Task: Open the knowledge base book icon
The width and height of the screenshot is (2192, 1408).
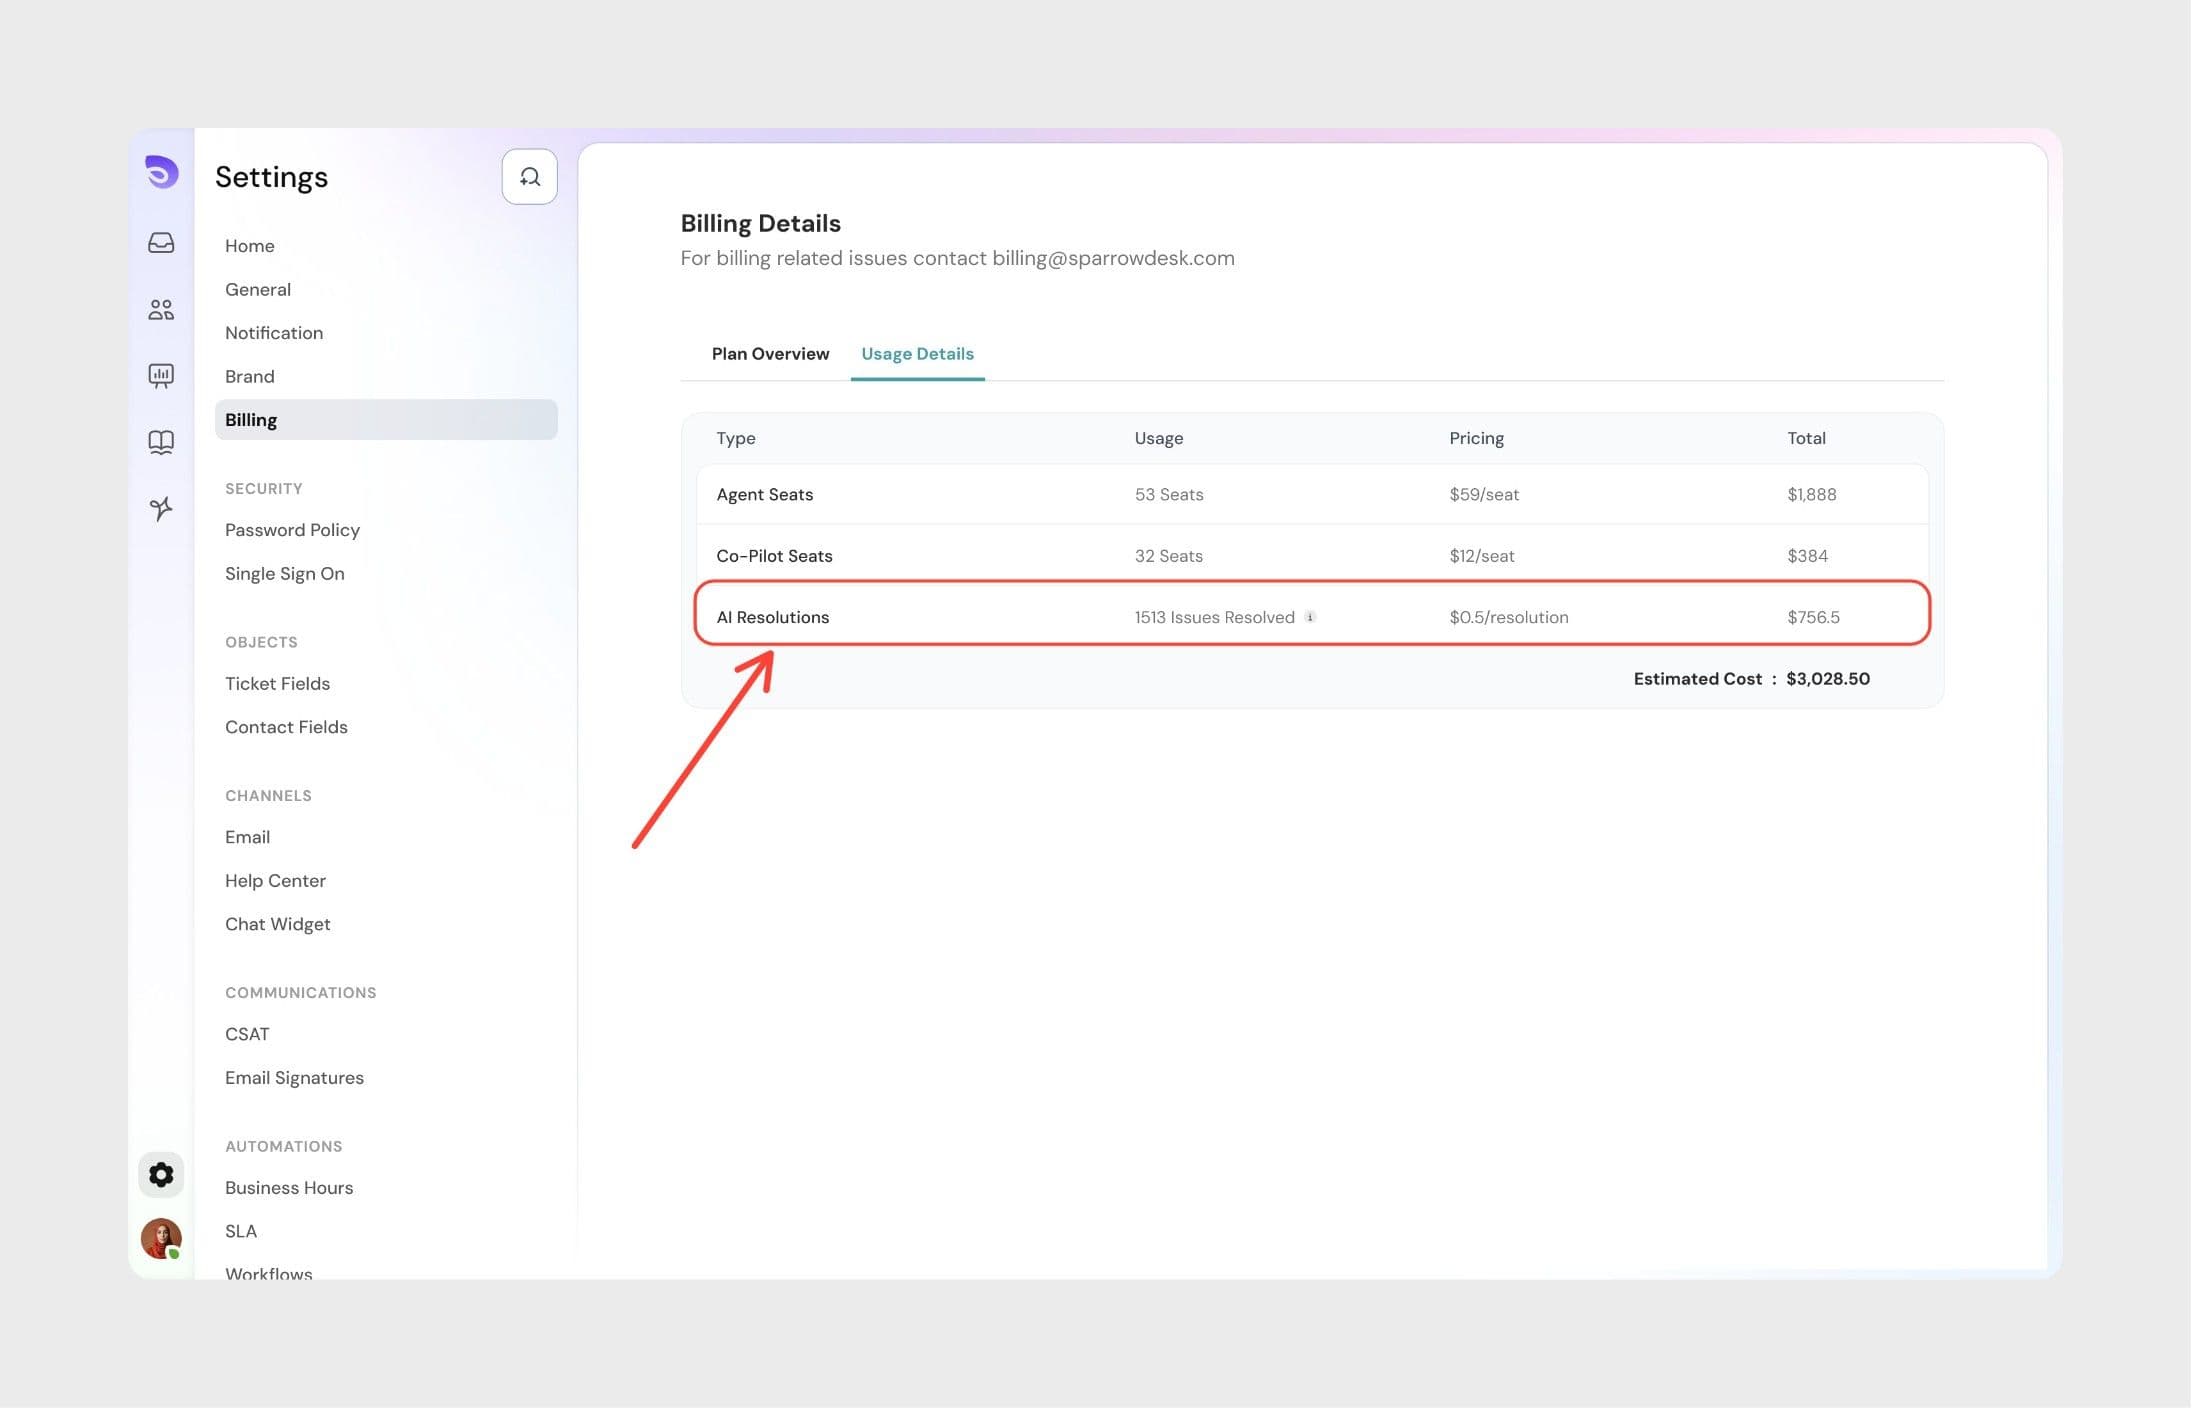Action: 161,442
